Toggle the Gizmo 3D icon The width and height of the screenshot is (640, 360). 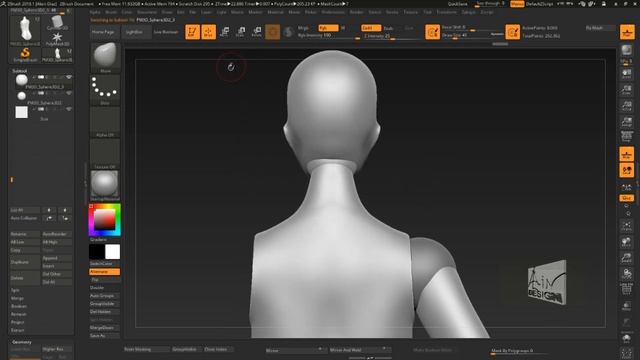tap(272, 32)
